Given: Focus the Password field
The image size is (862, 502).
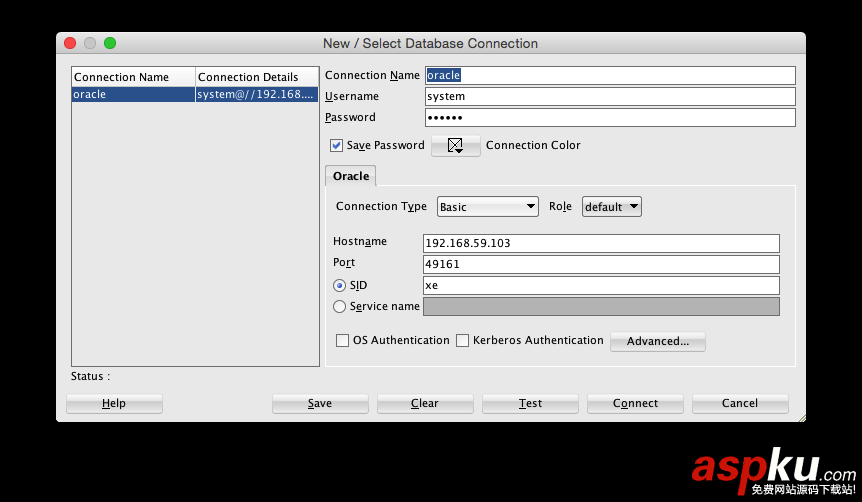Looking at the screenshot, I should pos(610,117).
